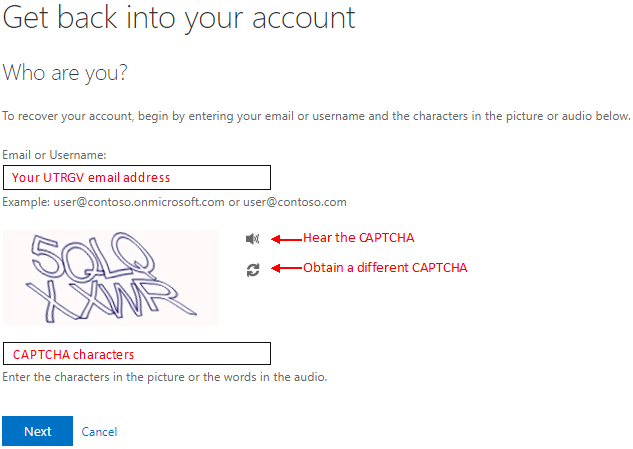Refresh the CAPTCHA with the circular arrows icon
The width and height of the screenshot is (633, 449).
[253, 270]
